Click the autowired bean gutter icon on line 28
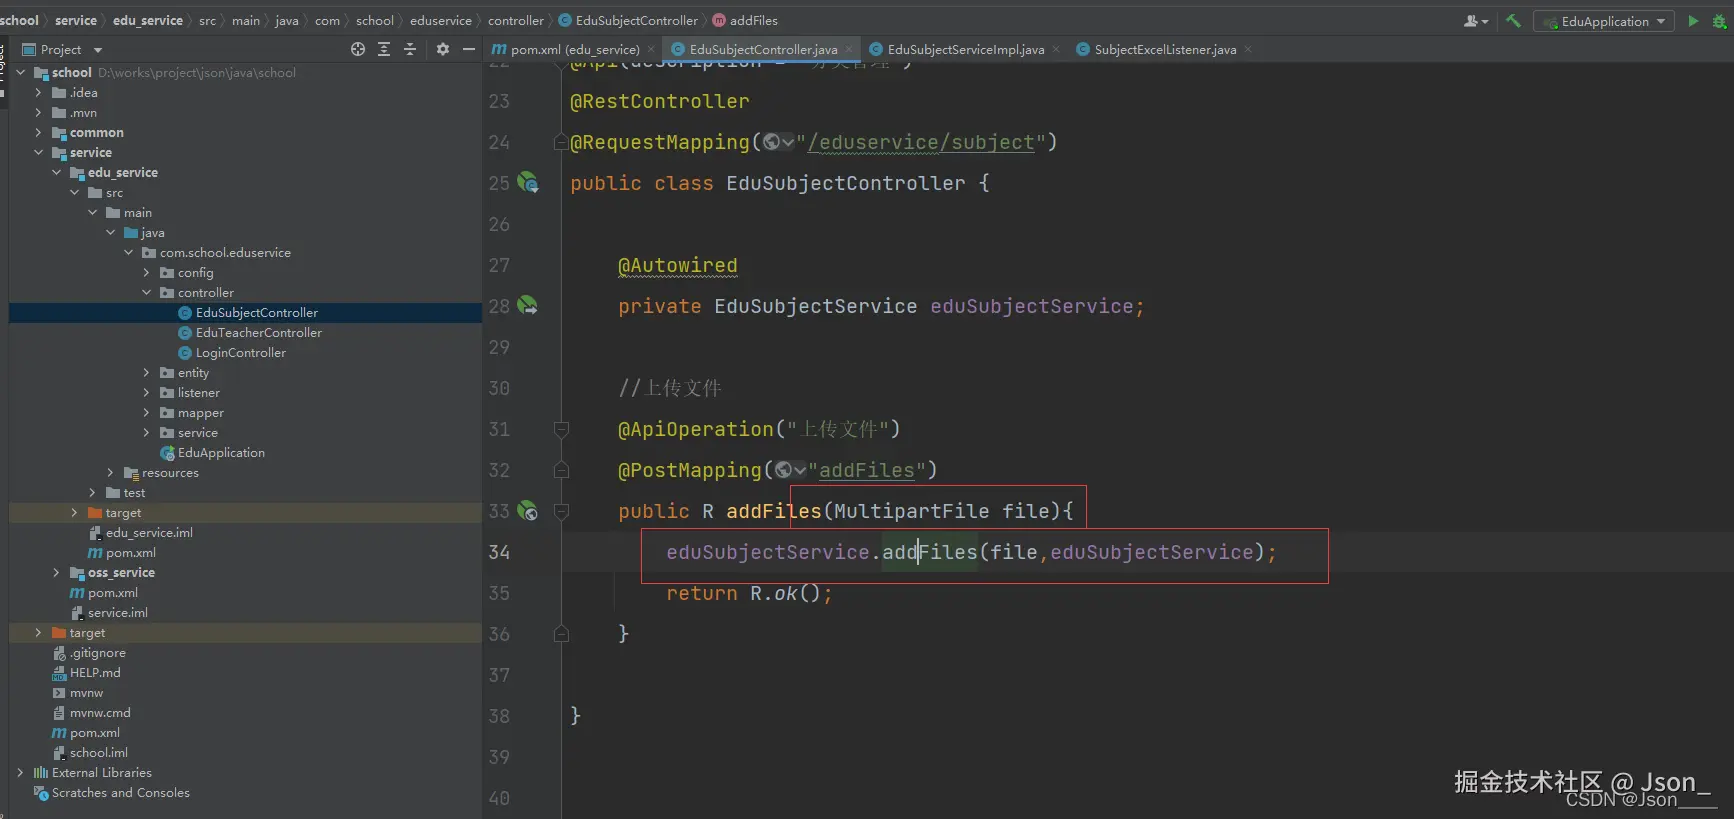 click(528, 306)
